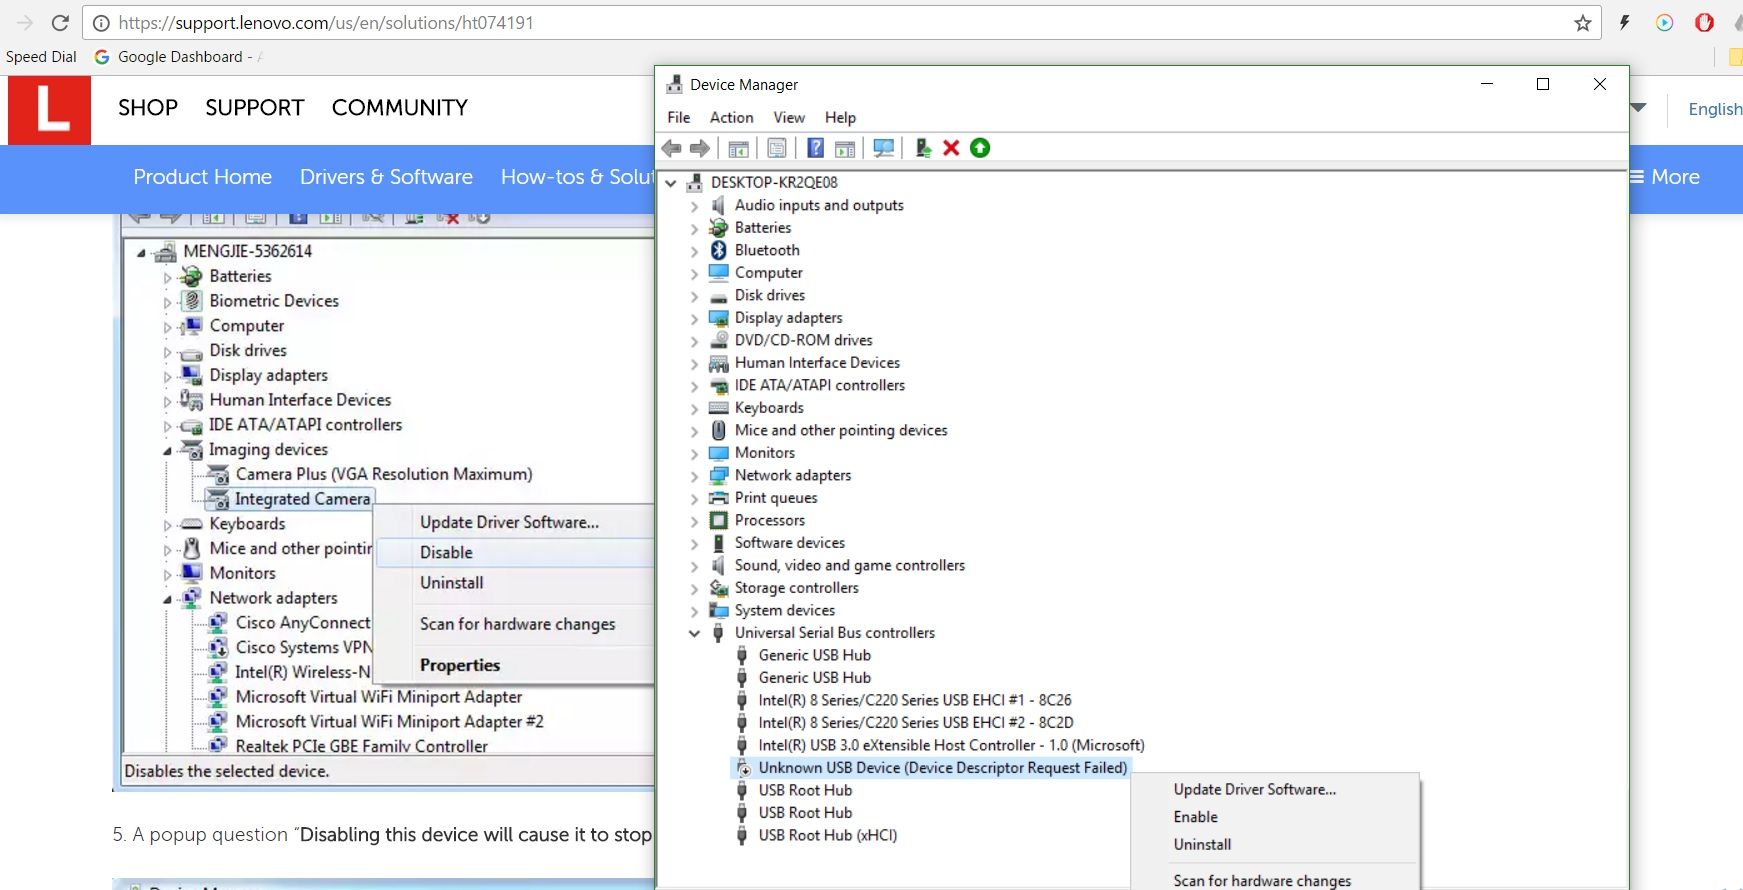Open the More menu on Lenovo page

(1665, 177)
